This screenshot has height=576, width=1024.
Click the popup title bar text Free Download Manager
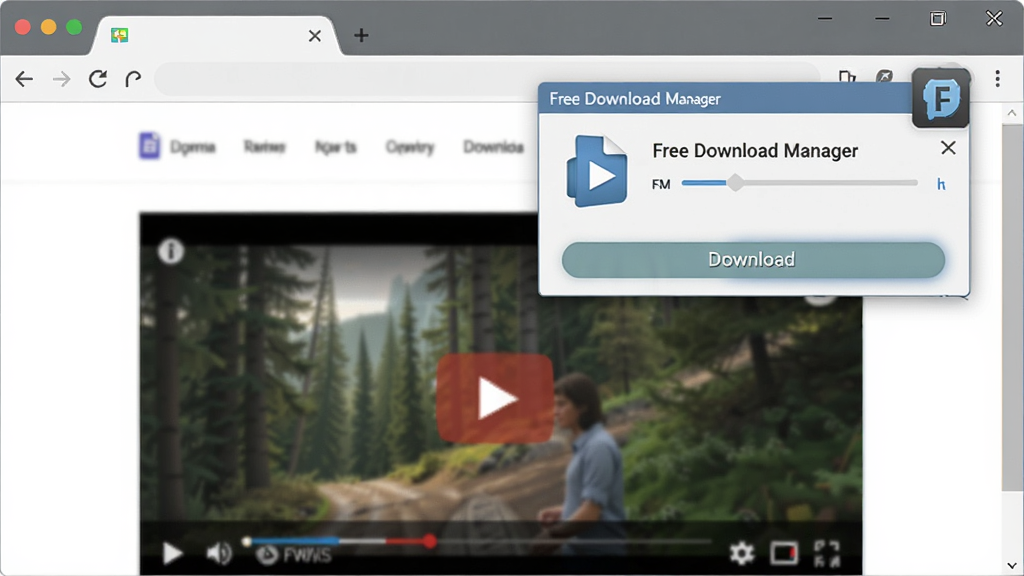tap(635, 99)
